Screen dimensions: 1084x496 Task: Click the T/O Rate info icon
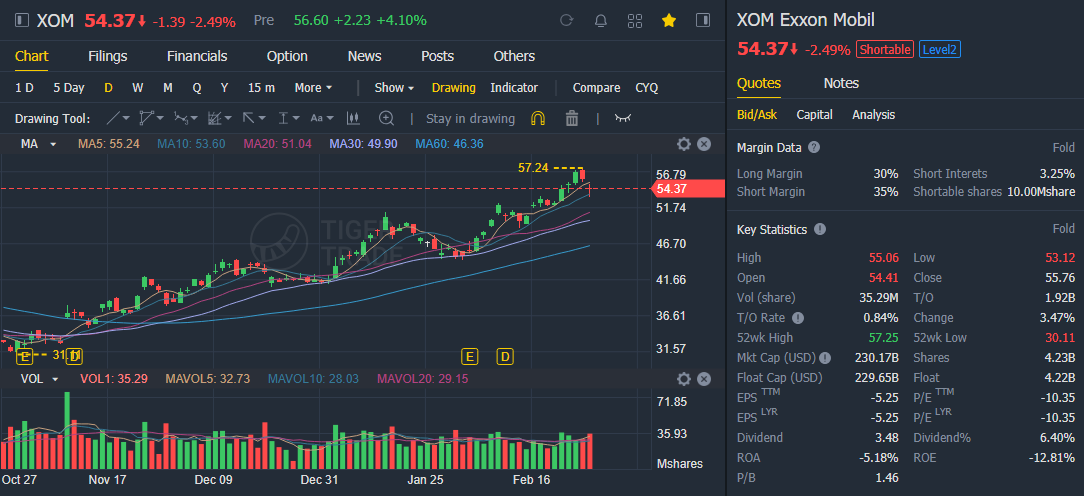pos(798,318)
